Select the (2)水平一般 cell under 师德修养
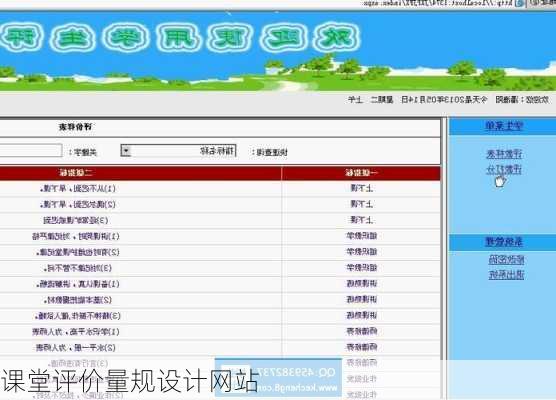556x400 pixels. coord(76,348)
